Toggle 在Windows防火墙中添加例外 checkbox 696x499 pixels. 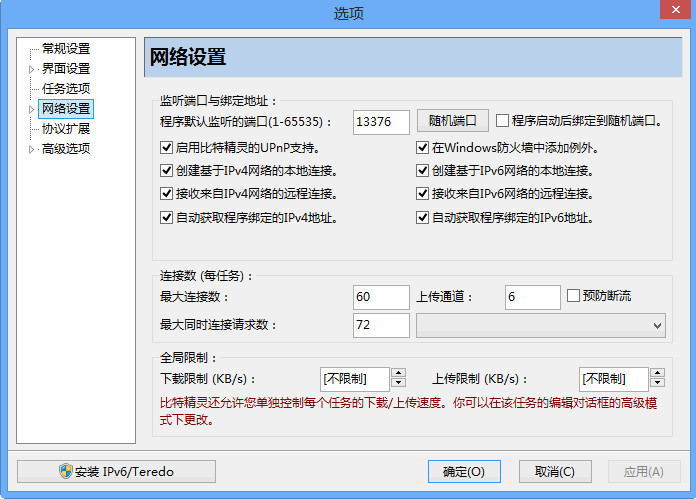(x=422, y=147)
